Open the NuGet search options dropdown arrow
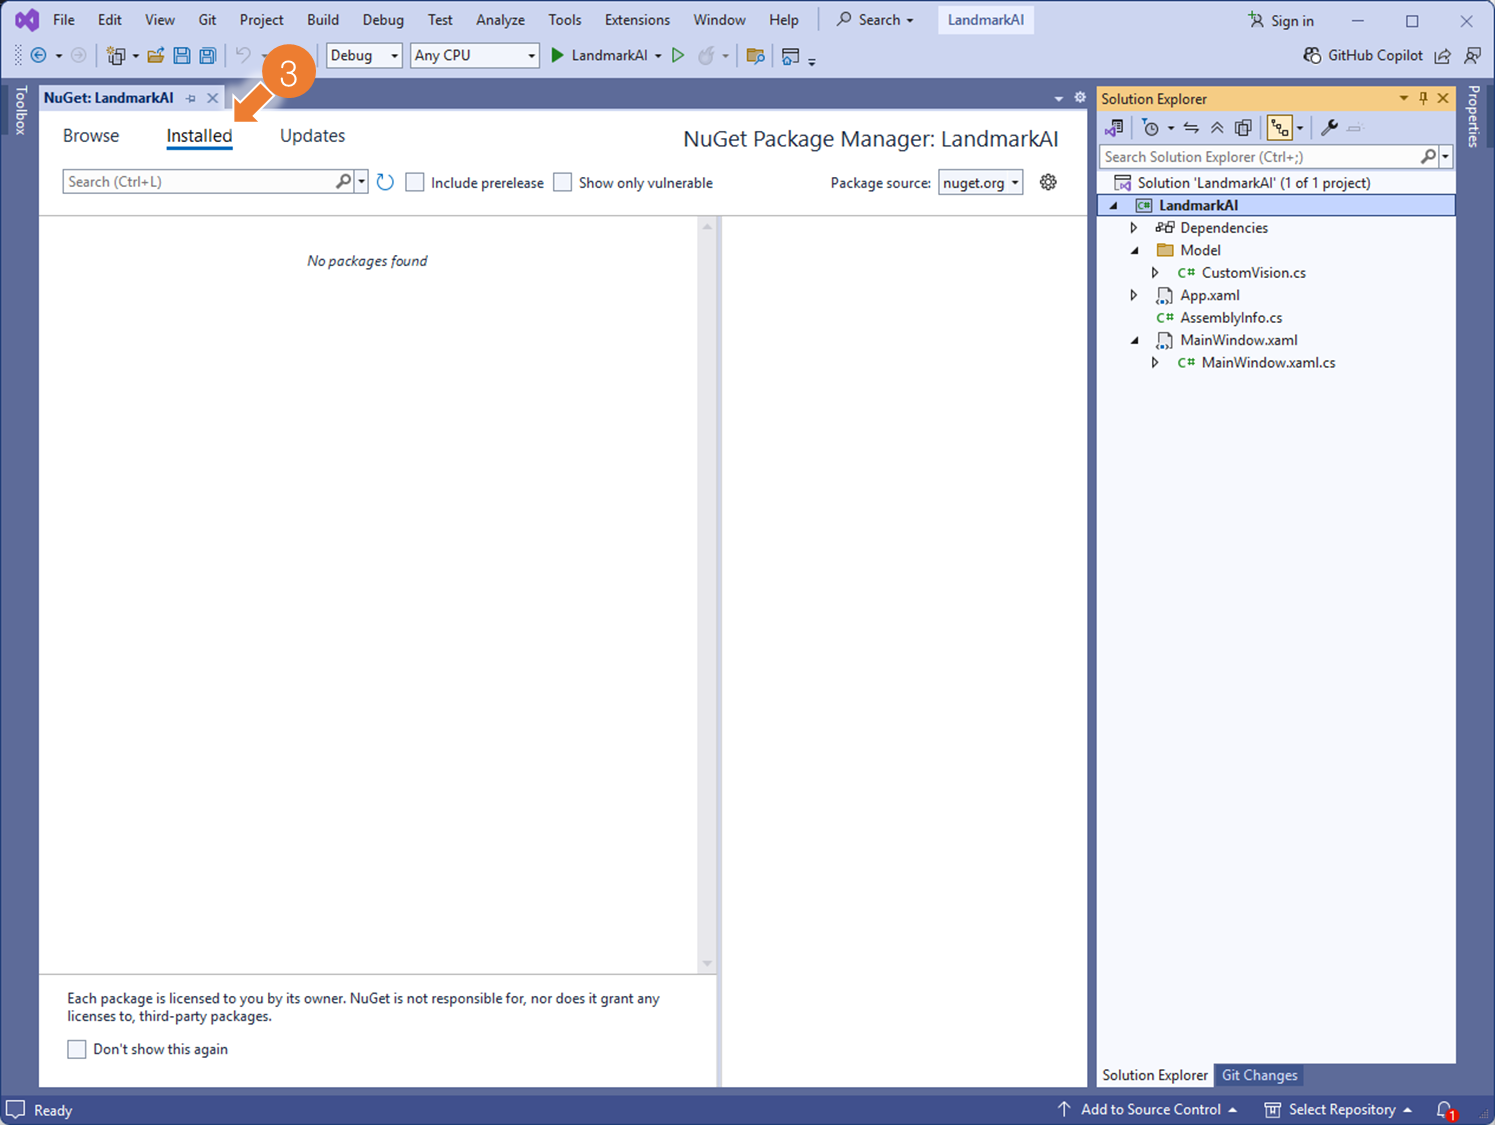 coord(362,182)
